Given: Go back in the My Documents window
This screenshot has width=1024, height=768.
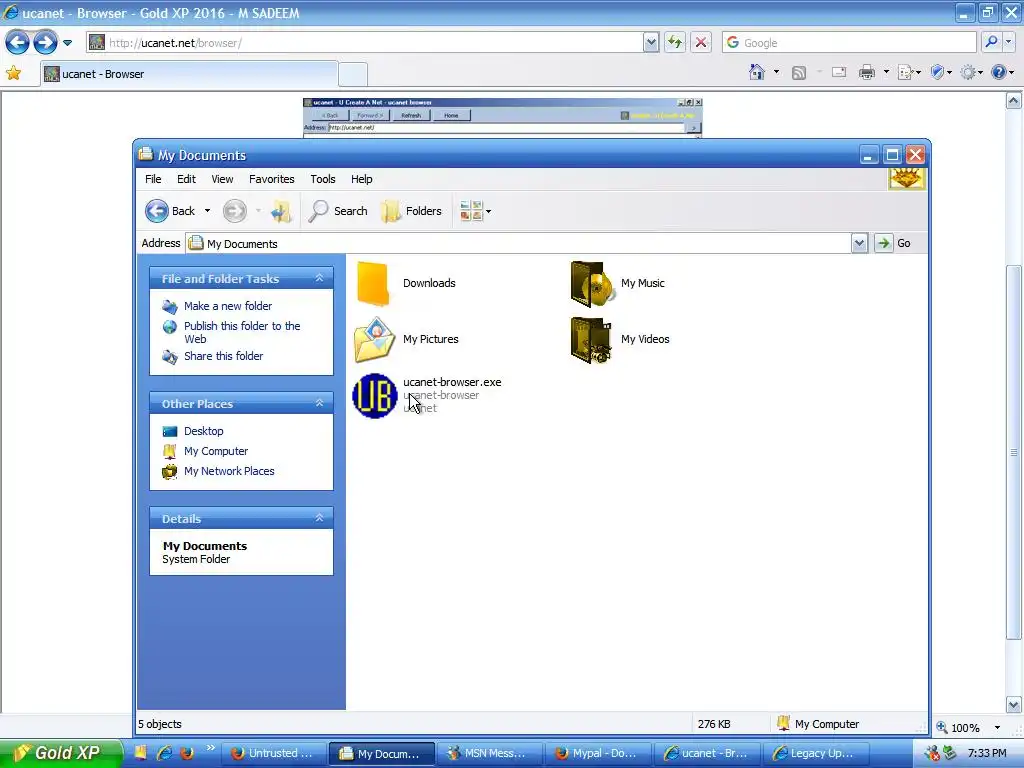Looking at the screenshot, I should [x=170, y=211].
